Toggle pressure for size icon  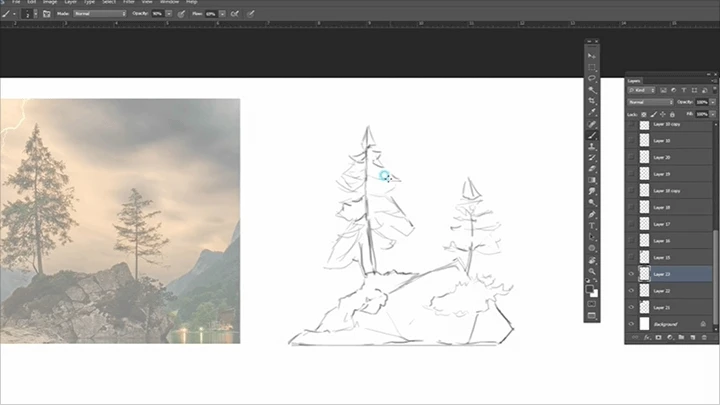coord(251,14)
